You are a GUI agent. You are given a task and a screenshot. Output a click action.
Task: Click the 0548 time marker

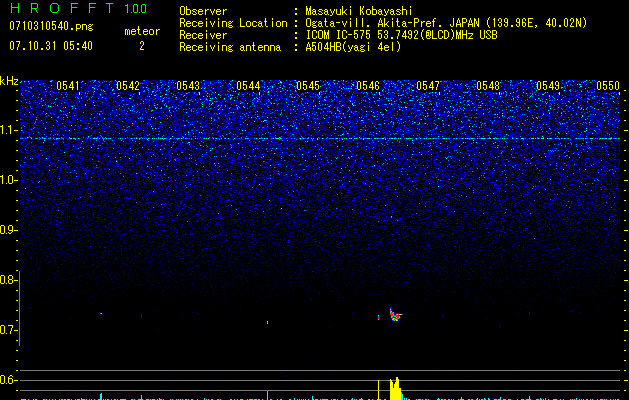pyautogui.click(x=488, y=86)
